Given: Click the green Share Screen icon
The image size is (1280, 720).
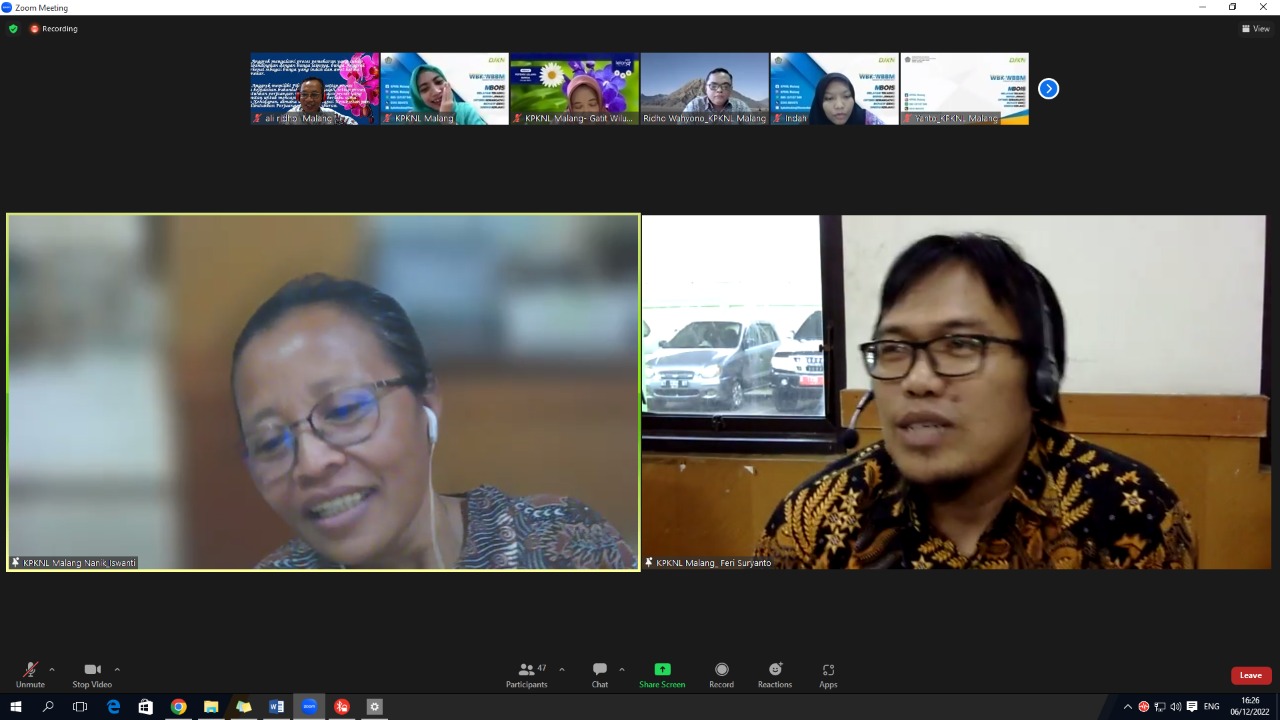Looking at the screenshot, I should click(x=662, y=670).
